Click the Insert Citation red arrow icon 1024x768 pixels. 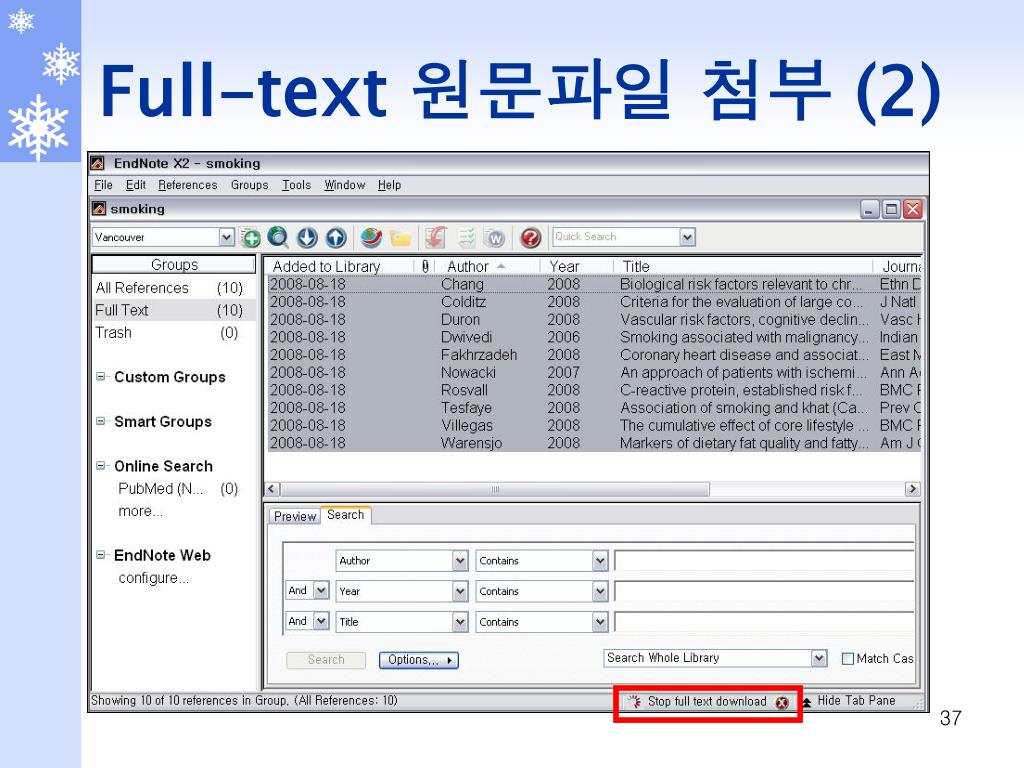(x=436, y=238)
